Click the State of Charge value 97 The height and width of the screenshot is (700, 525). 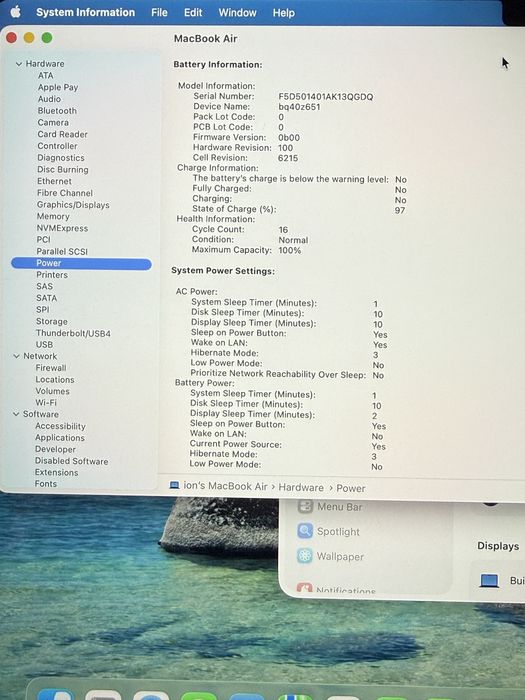click(x=400, y=210)
